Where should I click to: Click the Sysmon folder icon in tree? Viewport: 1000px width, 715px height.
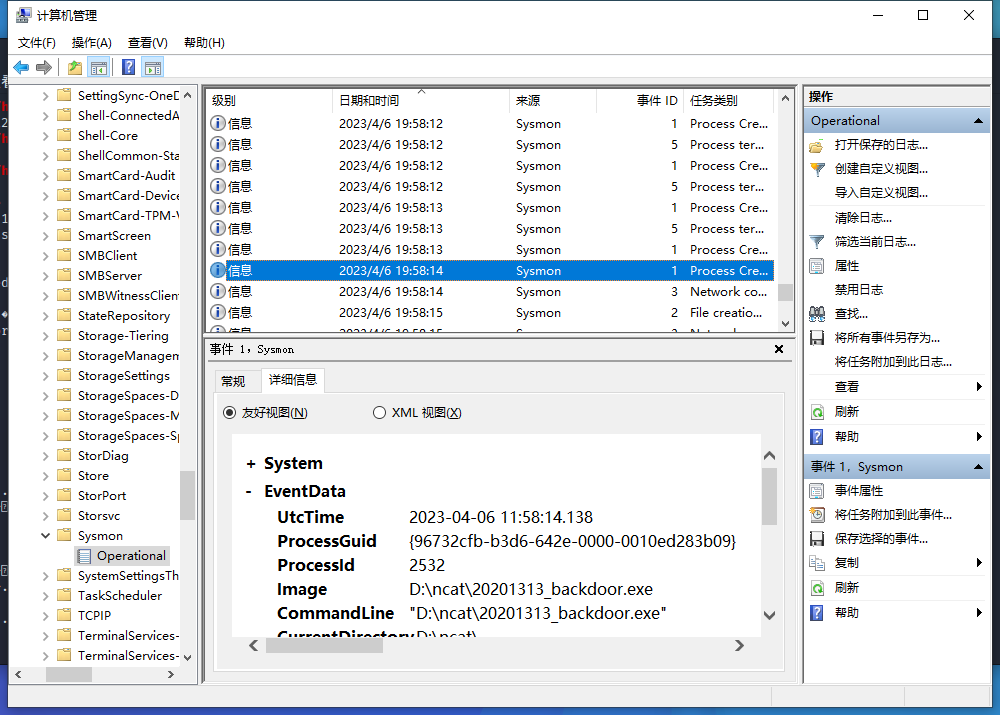coord(64,535)
